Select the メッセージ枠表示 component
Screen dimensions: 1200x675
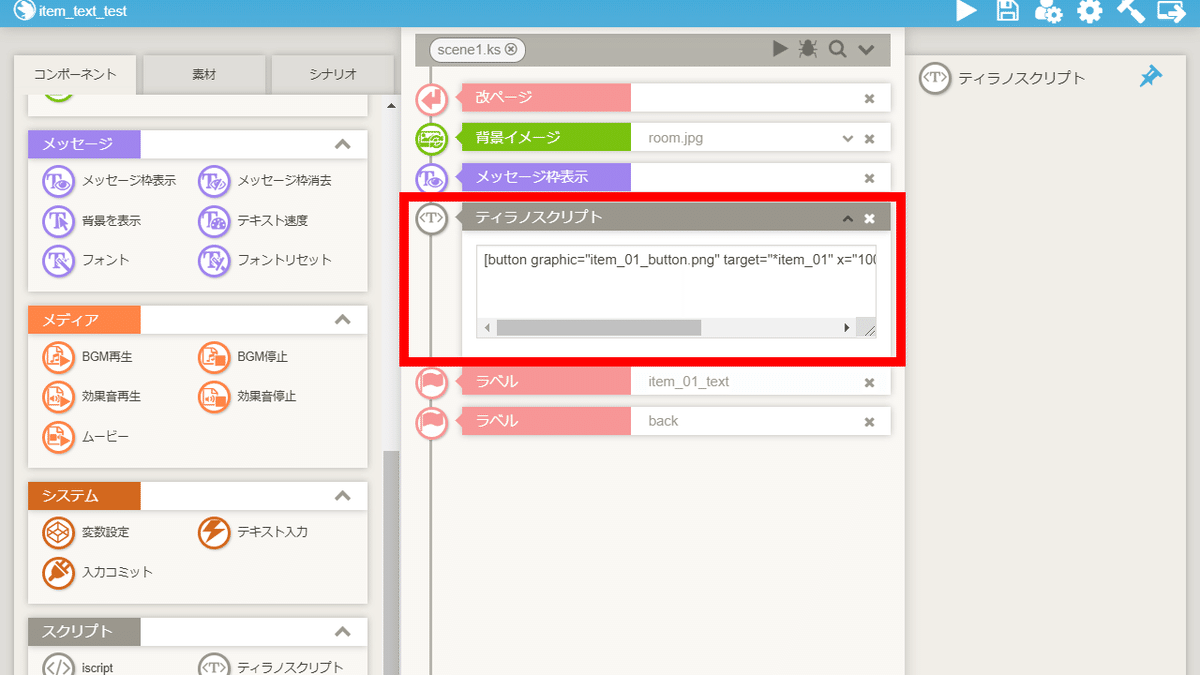pyautogui.click(x=109, y=181)
